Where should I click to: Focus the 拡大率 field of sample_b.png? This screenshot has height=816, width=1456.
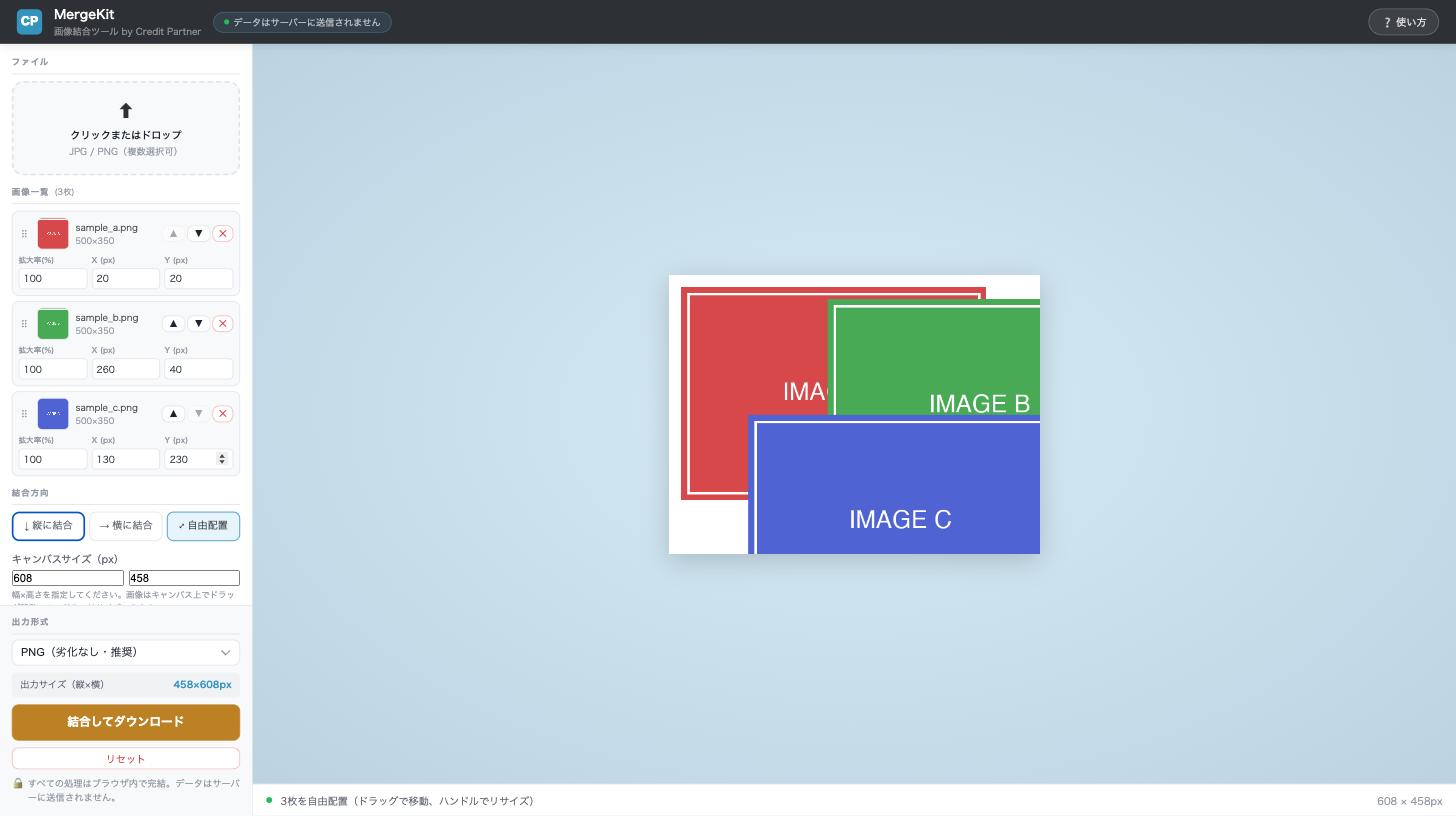click(53, 369)
